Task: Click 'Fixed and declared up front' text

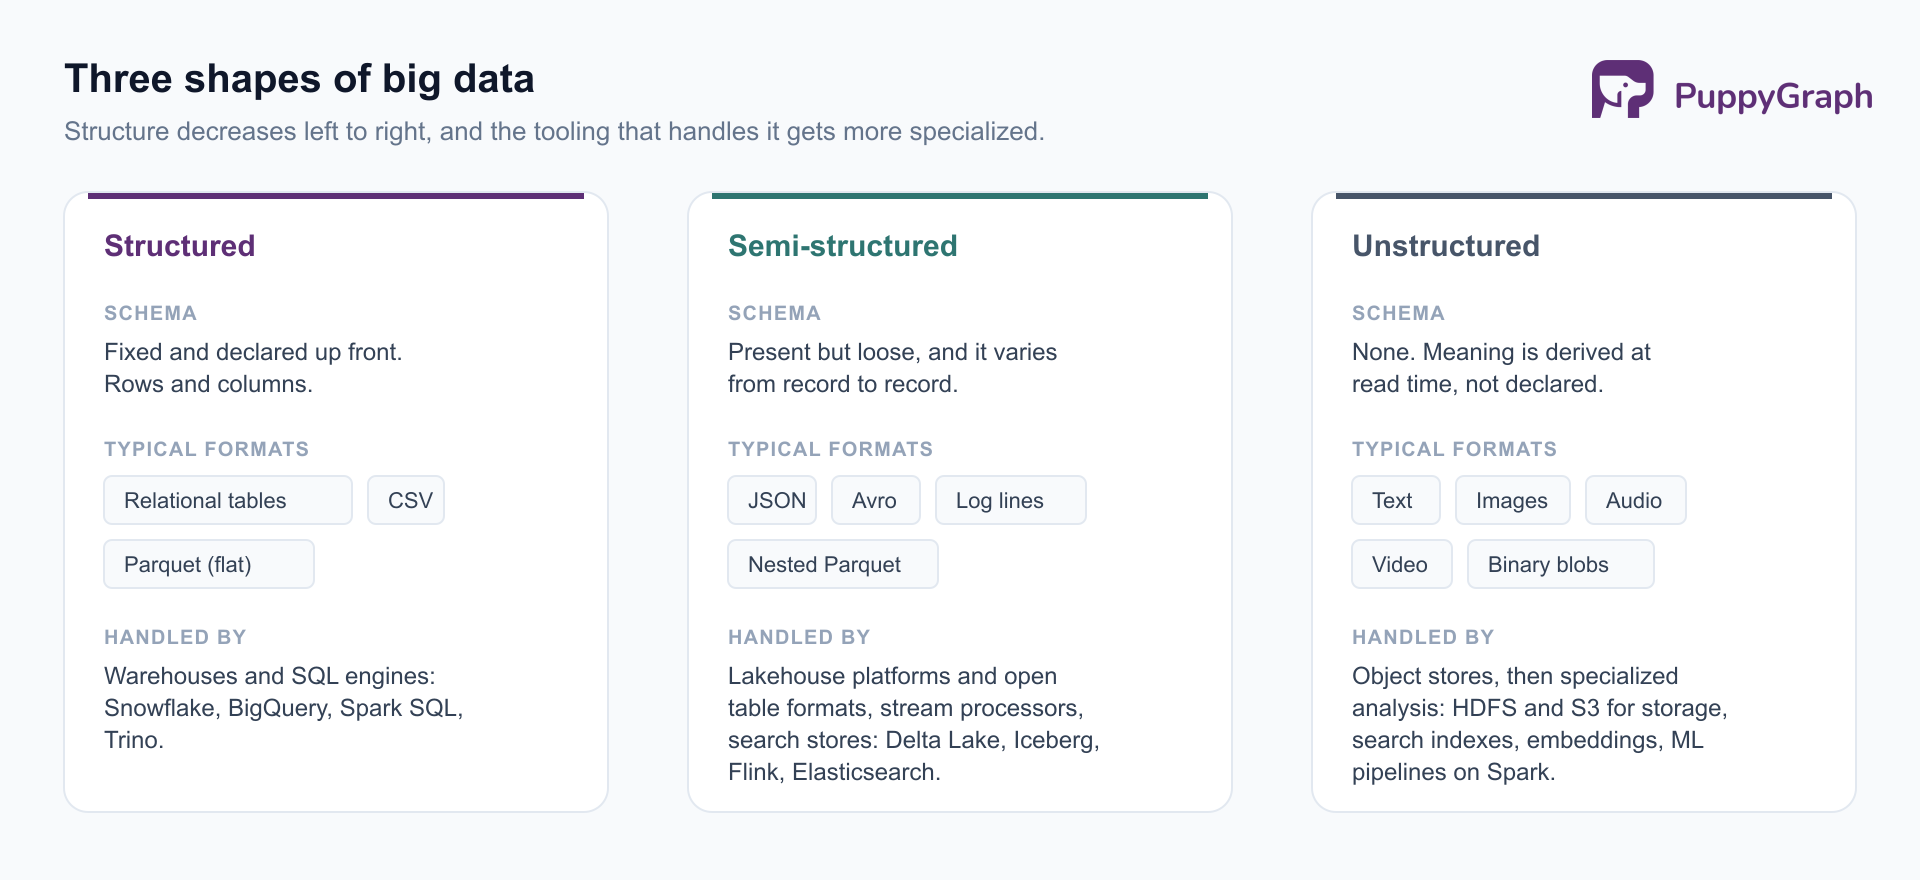Action: [253, 352]
